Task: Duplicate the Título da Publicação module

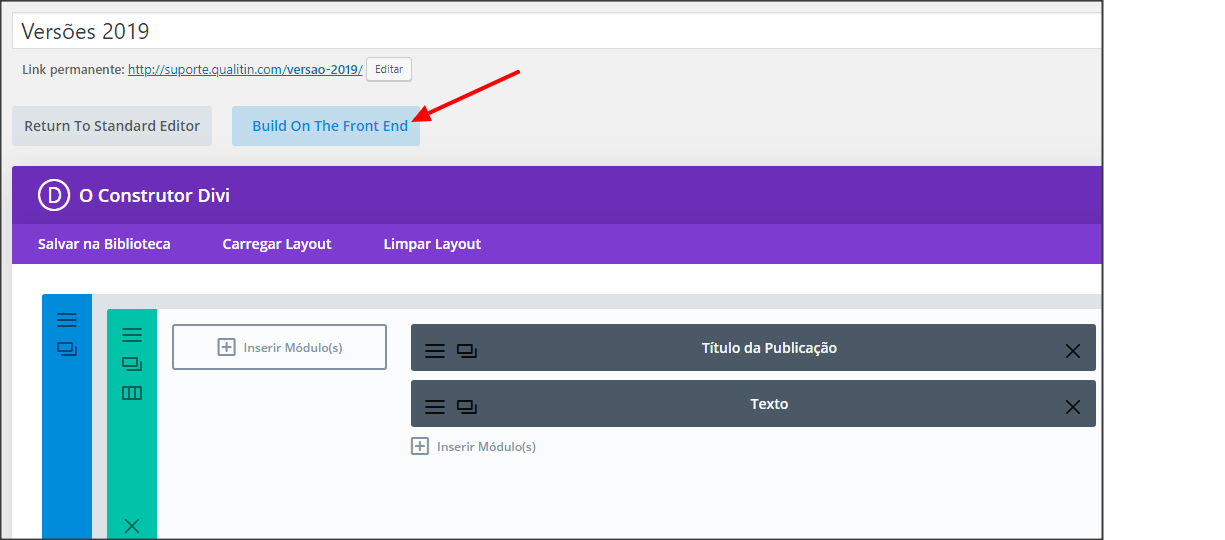Action: [x=467, y=351]
